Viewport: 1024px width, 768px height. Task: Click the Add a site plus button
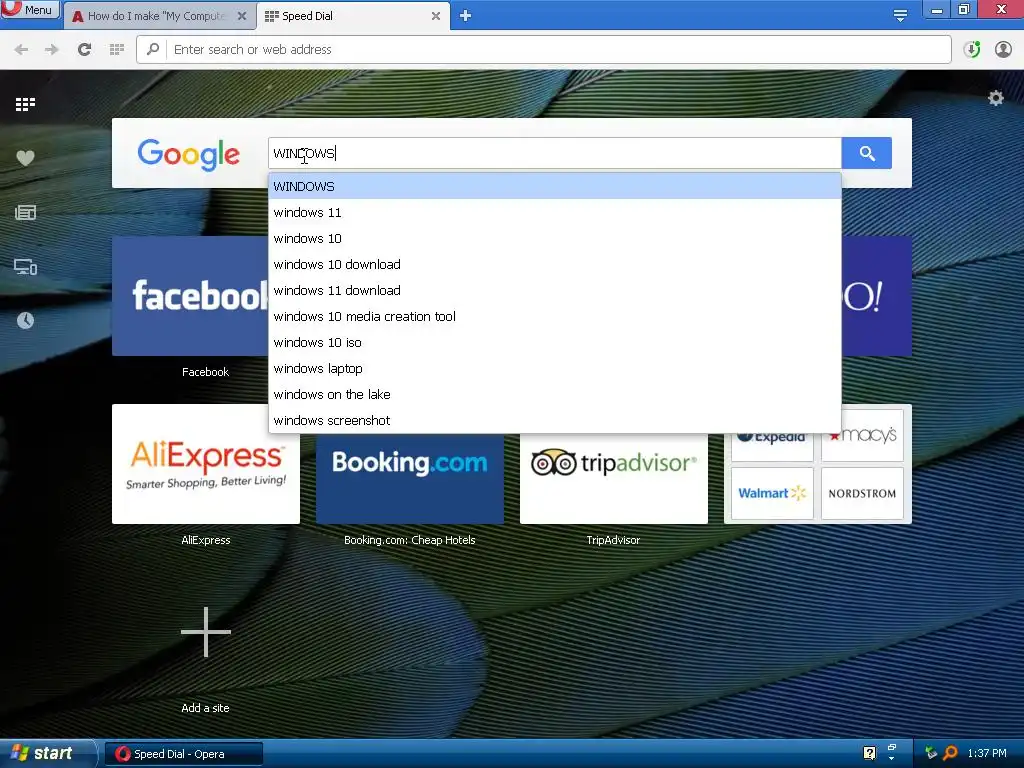coord(206,632)
